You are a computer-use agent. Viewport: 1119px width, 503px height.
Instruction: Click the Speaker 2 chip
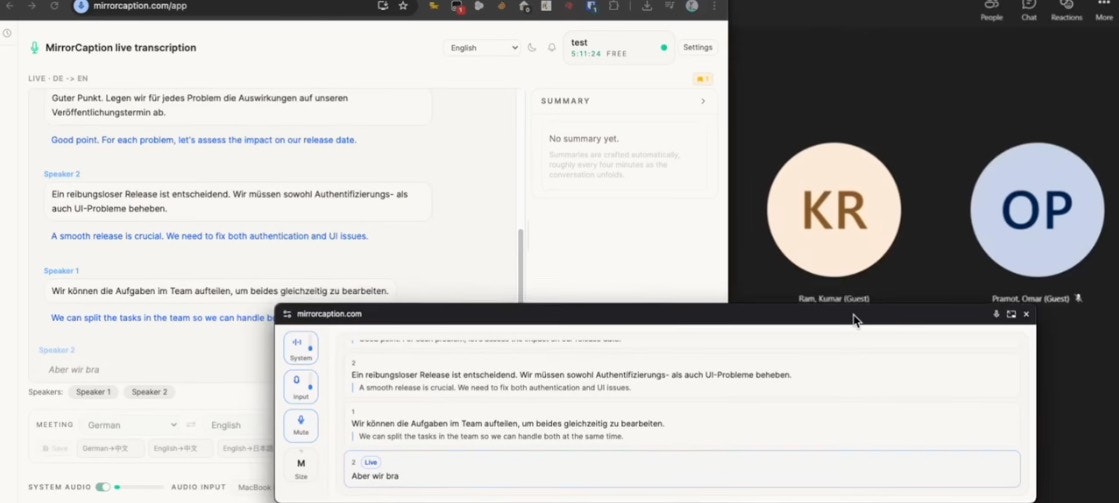pyautogui.click(x=149, y=392)
